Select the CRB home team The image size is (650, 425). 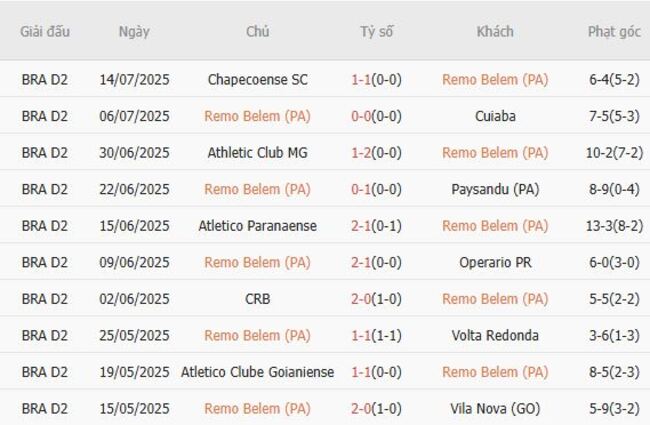tap(257, 299)
